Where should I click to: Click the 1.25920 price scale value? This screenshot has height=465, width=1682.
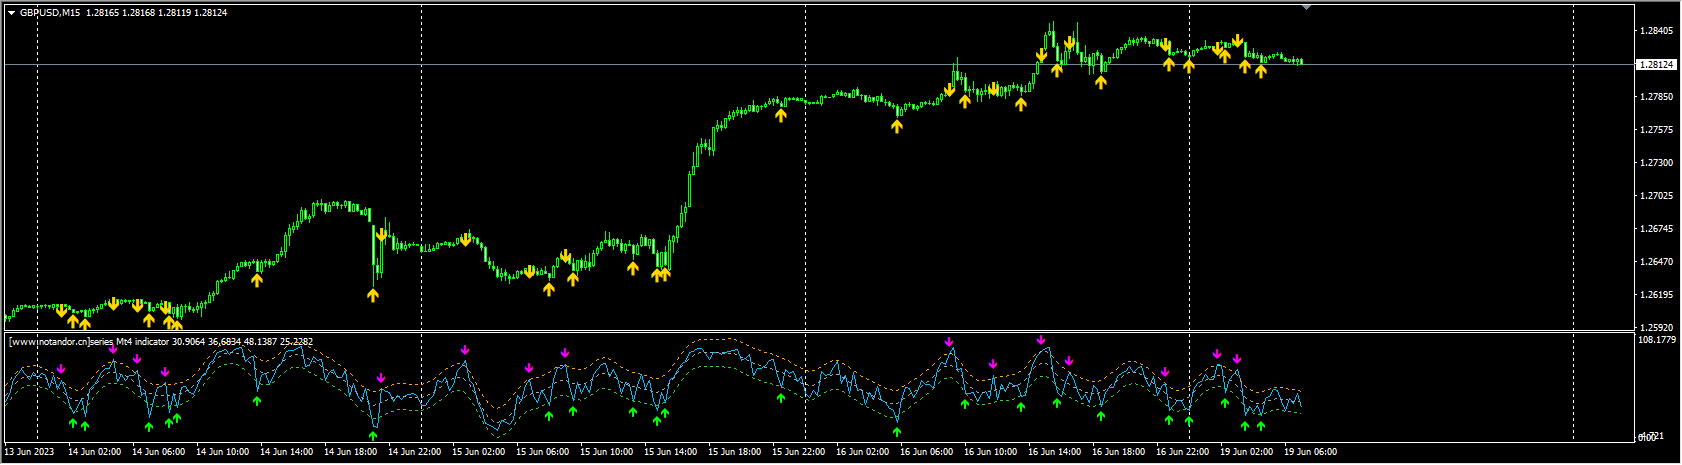(x=1656, y=328)
